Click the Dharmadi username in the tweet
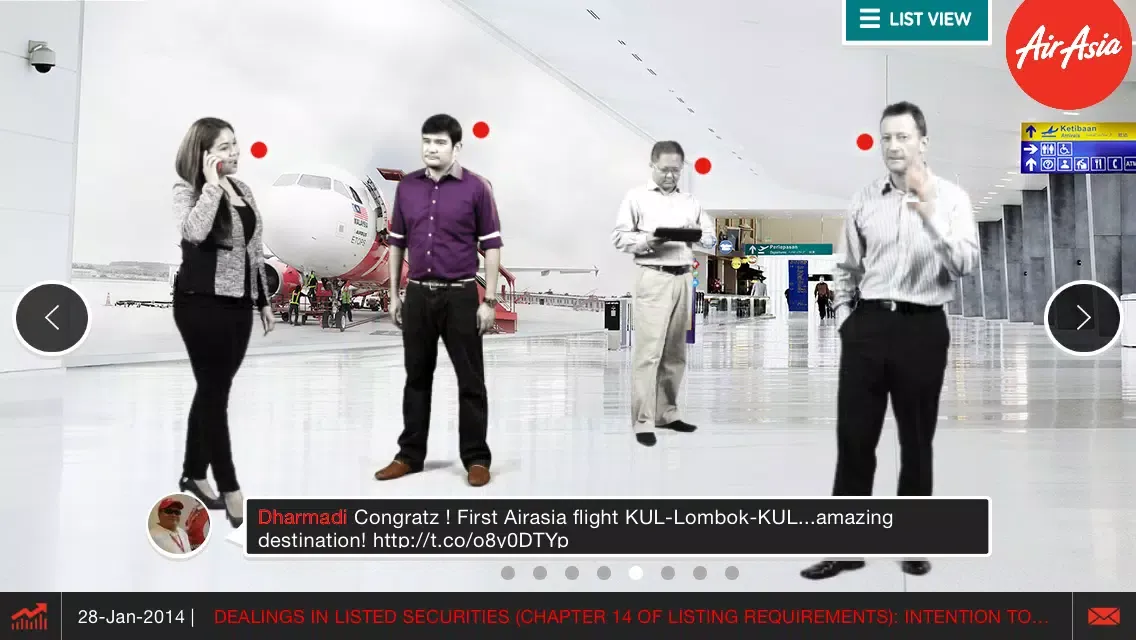 click(x=302, y=518)
